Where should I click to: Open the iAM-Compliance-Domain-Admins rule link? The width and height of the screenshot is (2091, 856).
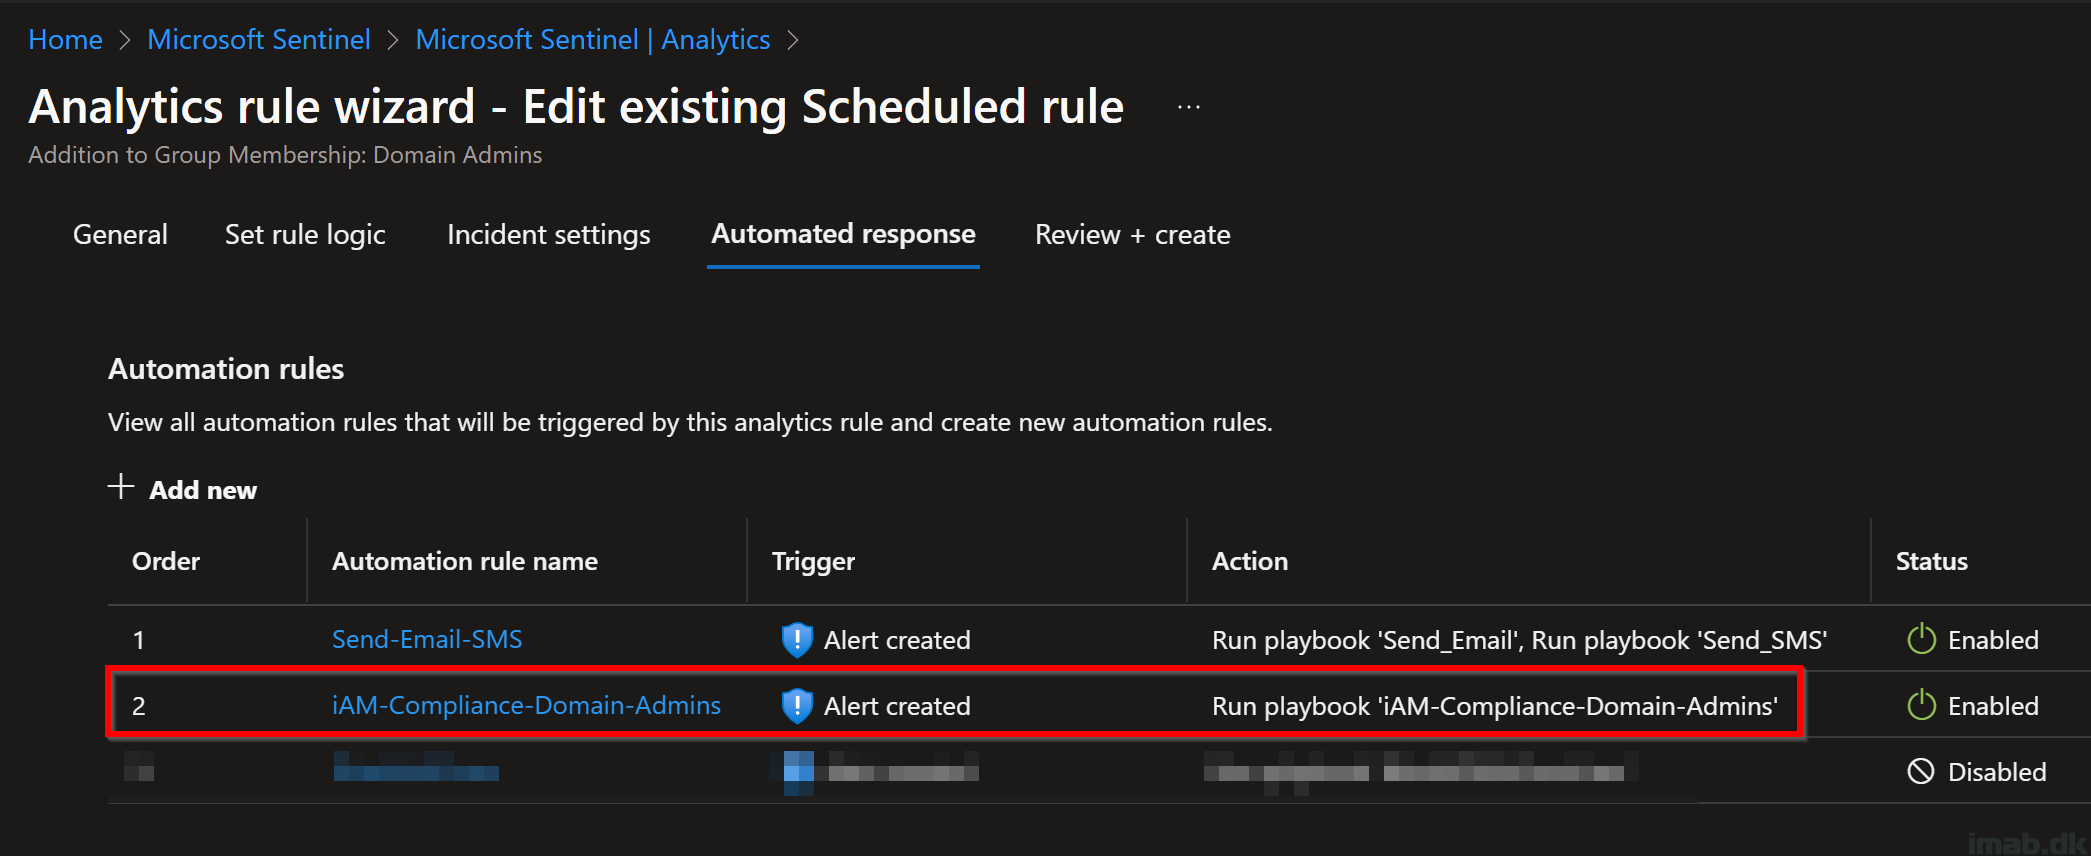[x=526, y=705]
